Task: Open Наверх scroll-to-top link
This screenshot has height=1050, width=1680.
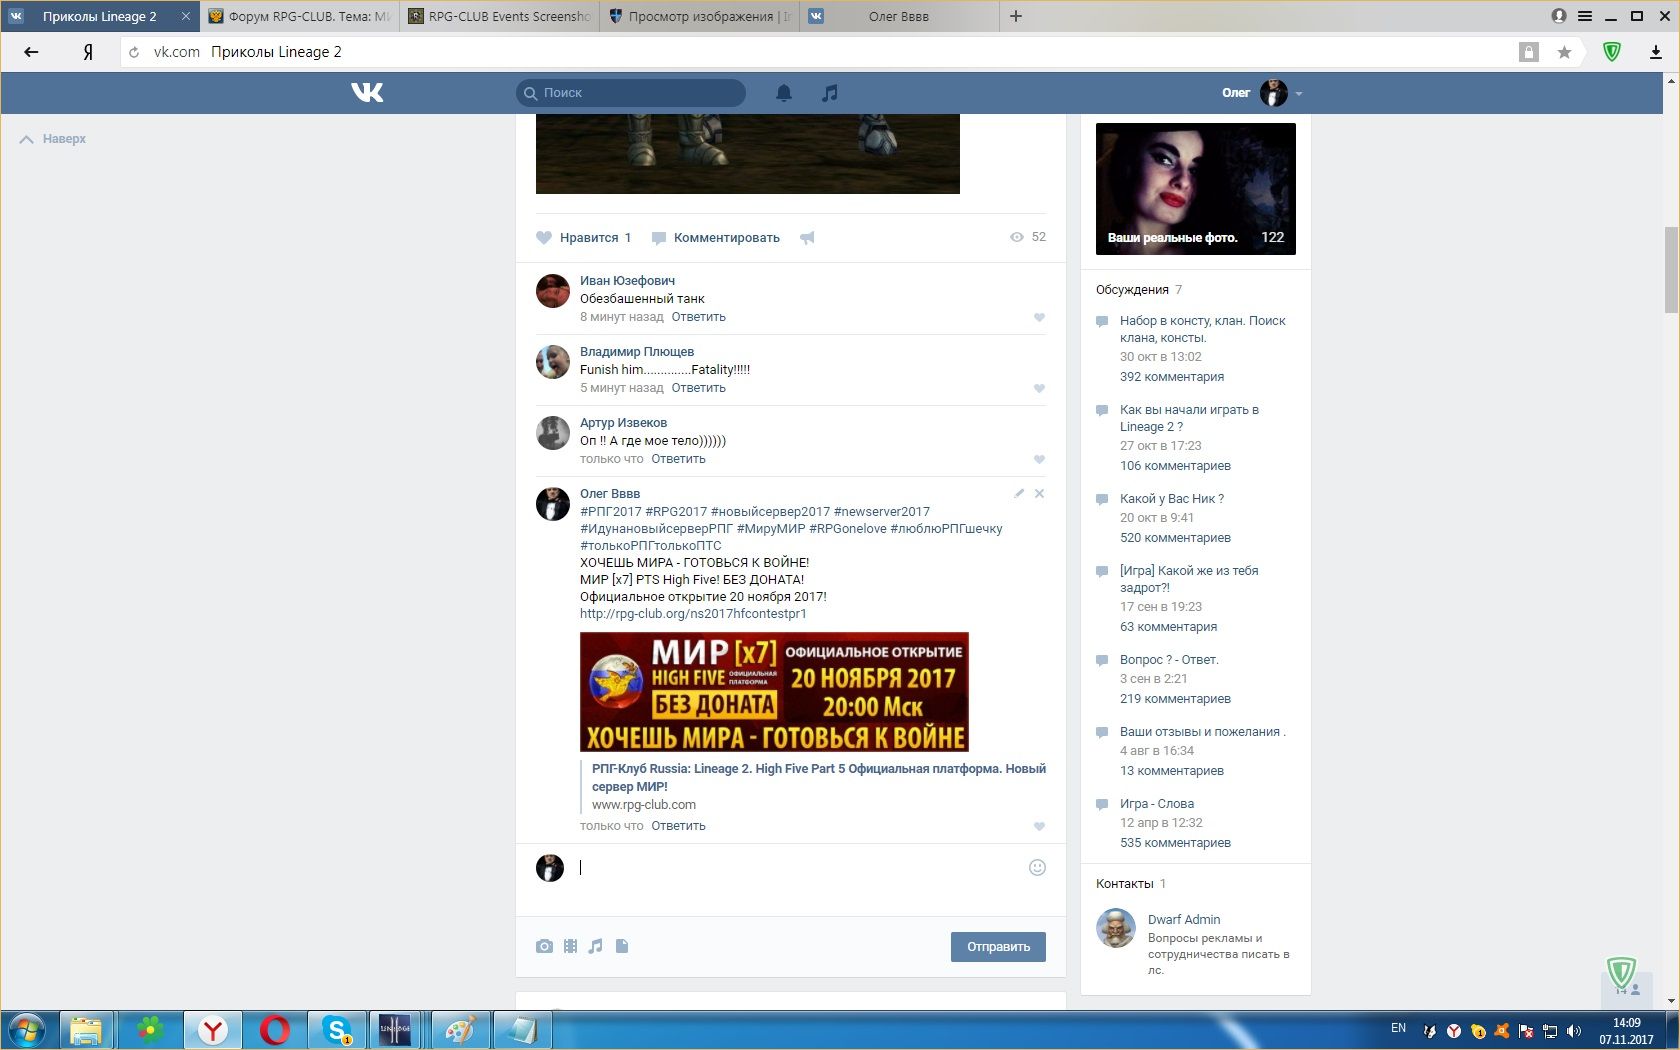Action: [x=53, y=139]
